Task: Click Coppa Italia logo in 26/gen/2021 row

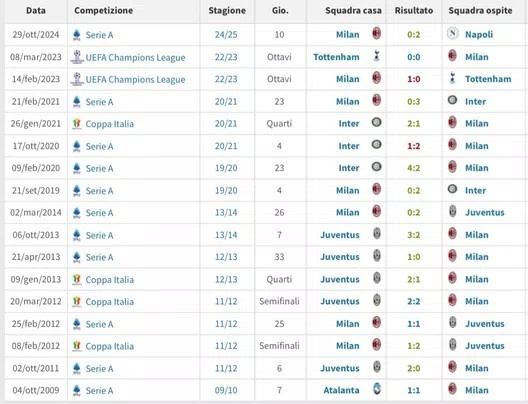Action: click(x=77, y=124)
